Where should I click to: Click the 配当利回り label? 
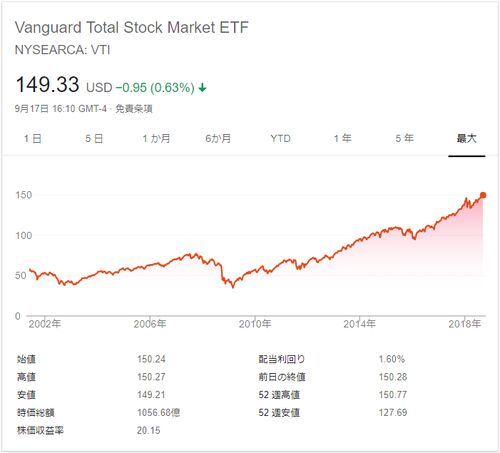point(282,359)
